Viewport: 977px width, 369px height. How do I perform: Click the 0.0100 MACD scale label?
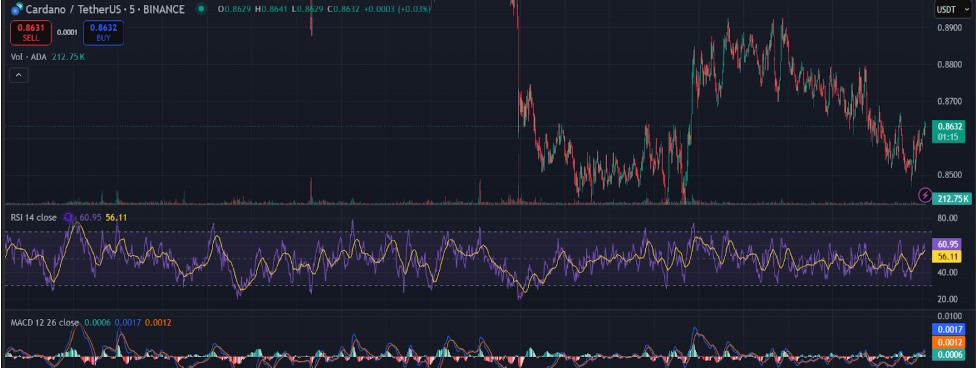[950, 317]
